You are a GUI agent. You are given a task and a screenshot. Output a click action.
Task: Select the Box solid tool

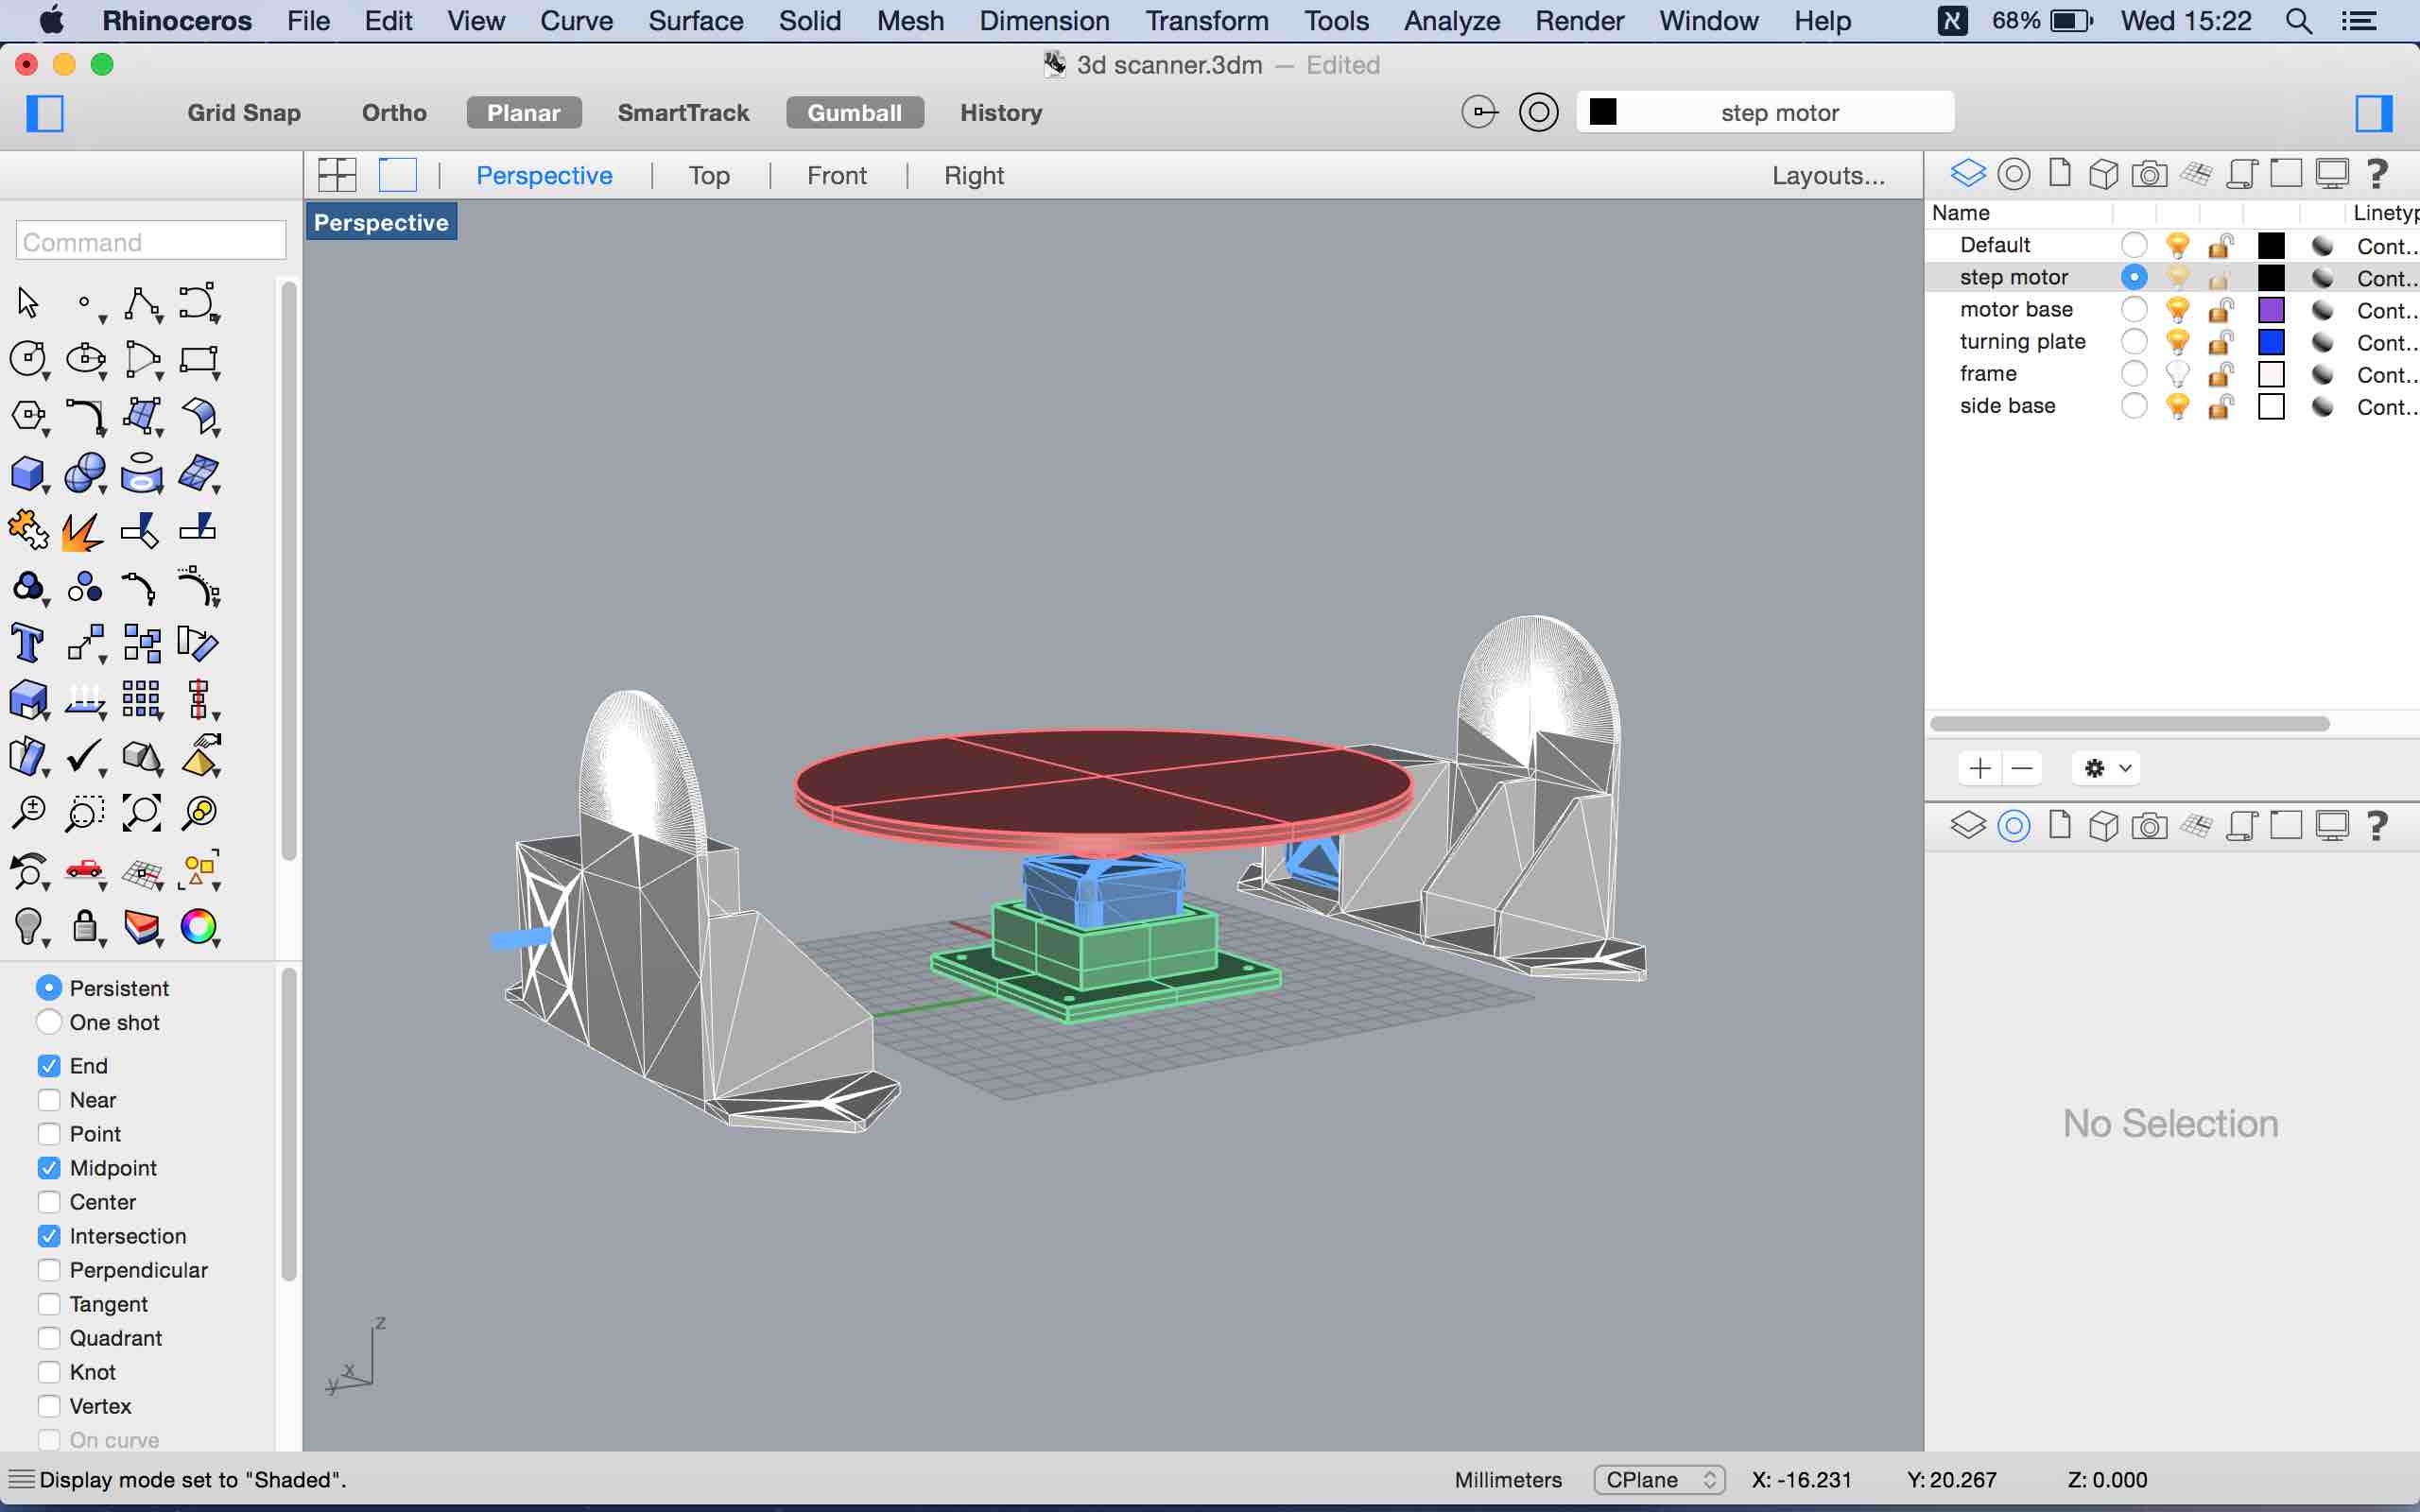click(28, 473)
